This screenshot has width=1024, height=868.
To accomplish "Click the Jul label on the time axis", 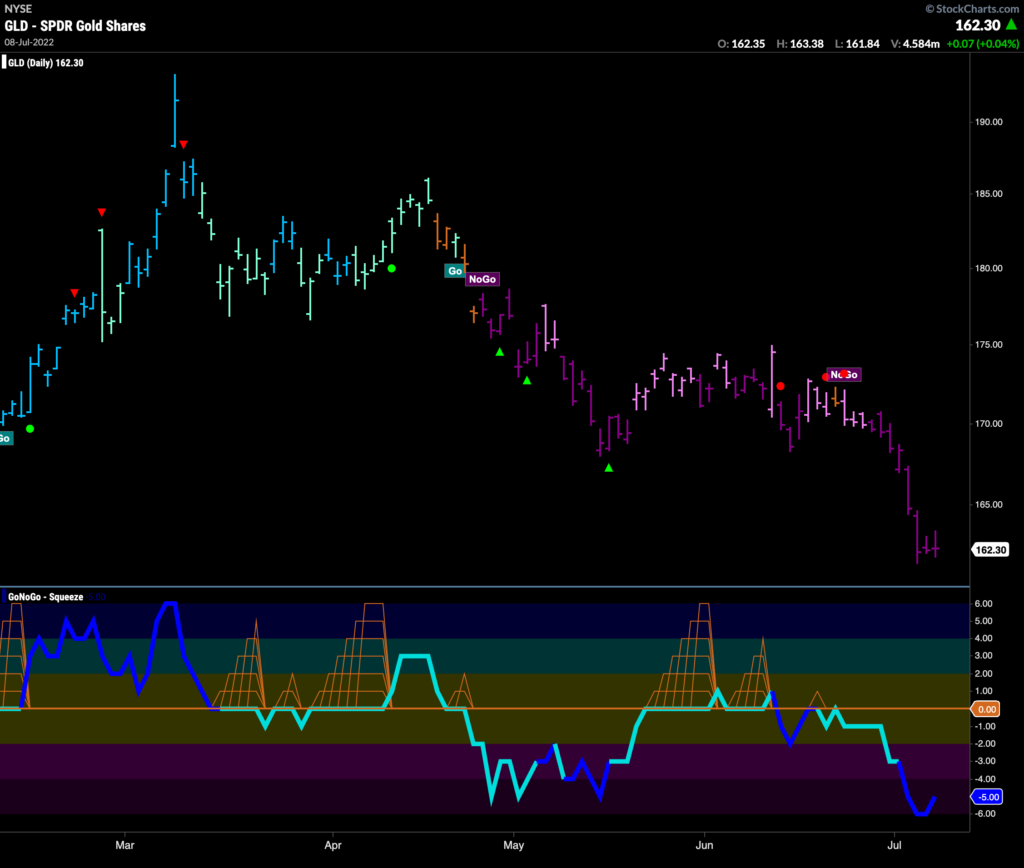I will pos(894,845).
